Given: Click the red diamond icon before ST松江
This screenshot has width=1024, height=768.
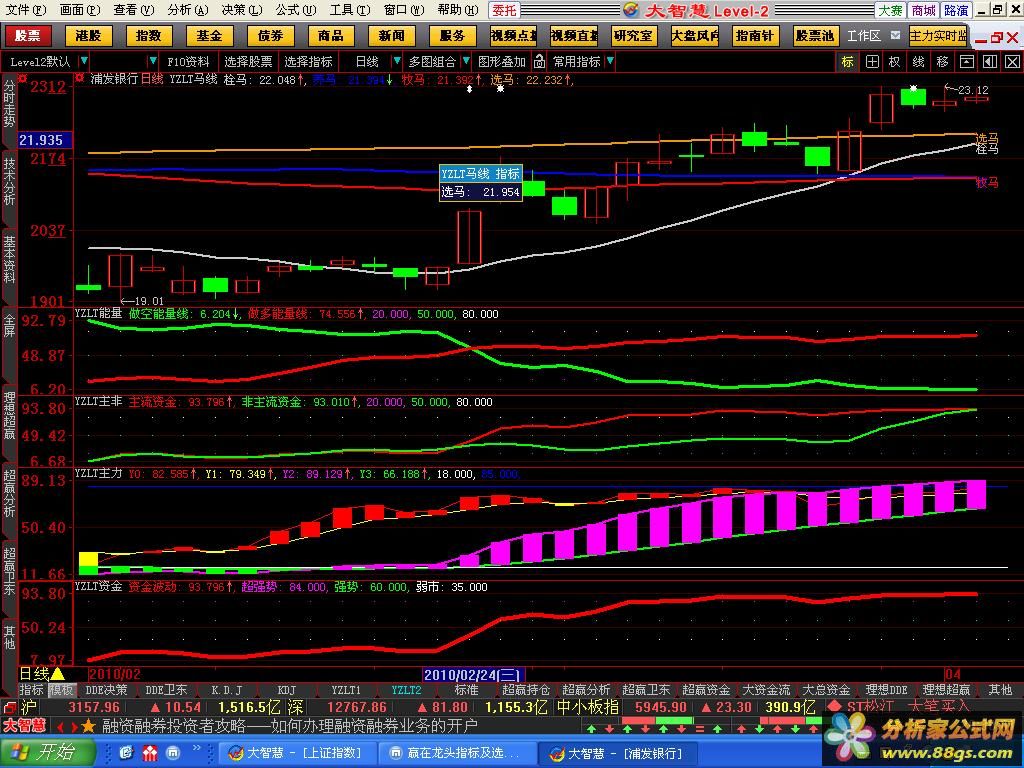Looking at the screenshot, I should 834,707.
